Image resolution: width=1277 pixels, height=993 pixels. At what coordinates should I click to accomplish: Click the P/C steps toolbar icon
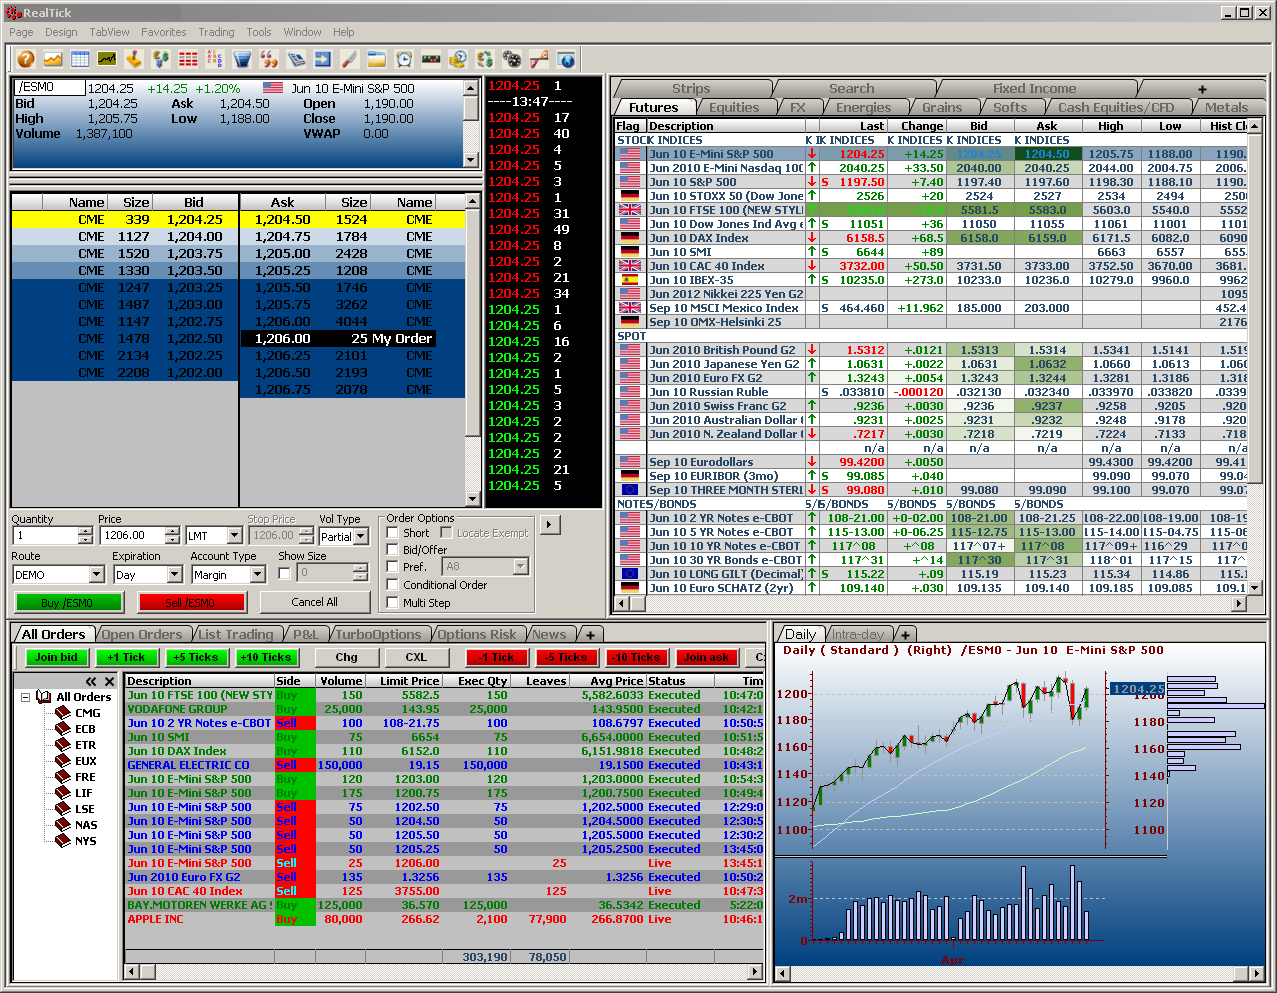(539, 60)
